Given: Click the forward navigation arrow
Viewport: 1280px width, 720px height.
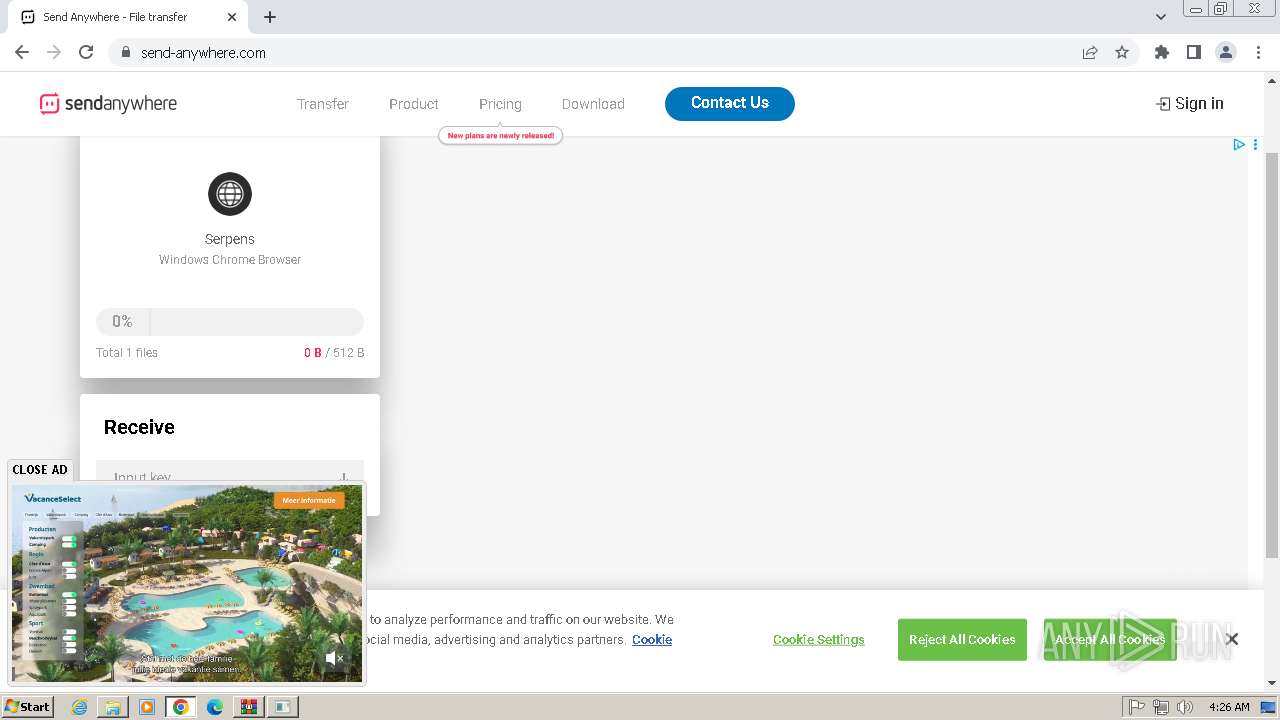Looking at the screenshot, I should (x=54, y=52).
